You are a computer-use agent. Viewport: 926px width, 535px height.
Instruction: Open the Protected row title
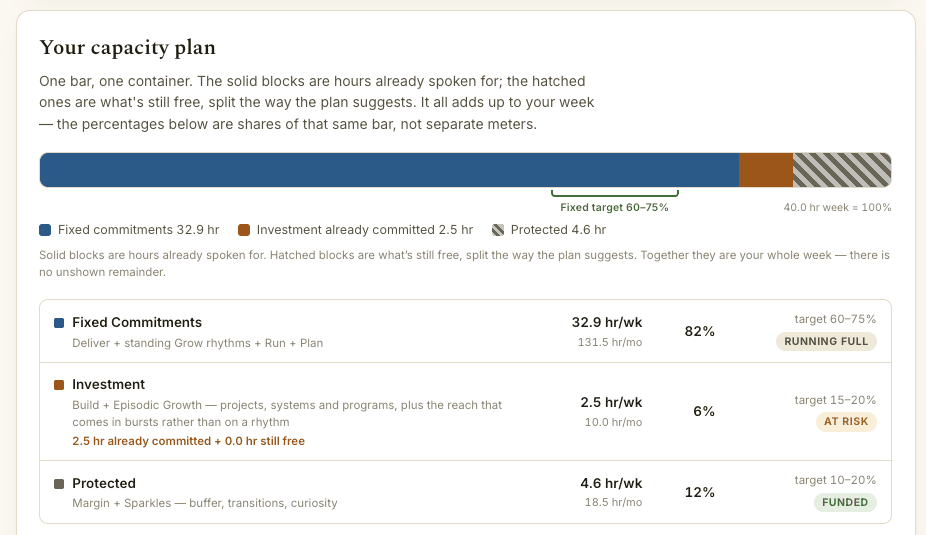point(104,484)
